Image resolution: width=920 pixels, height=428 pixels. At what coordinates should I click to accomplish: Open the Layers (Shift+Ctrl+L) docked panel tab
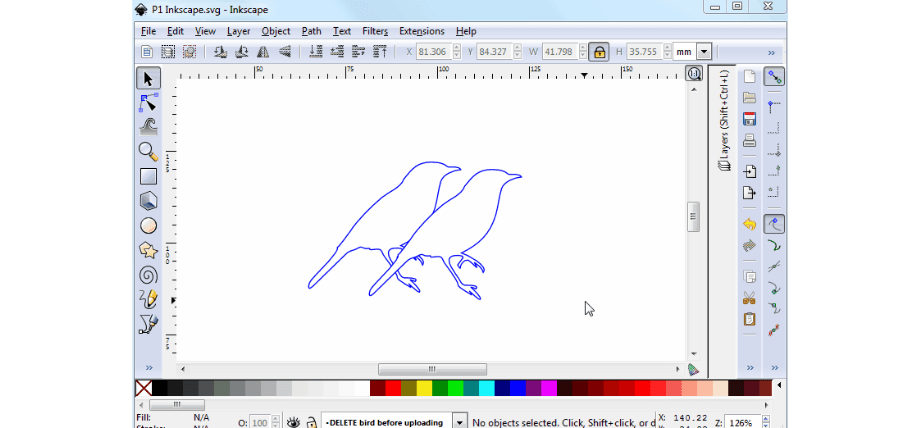point(725,120)
